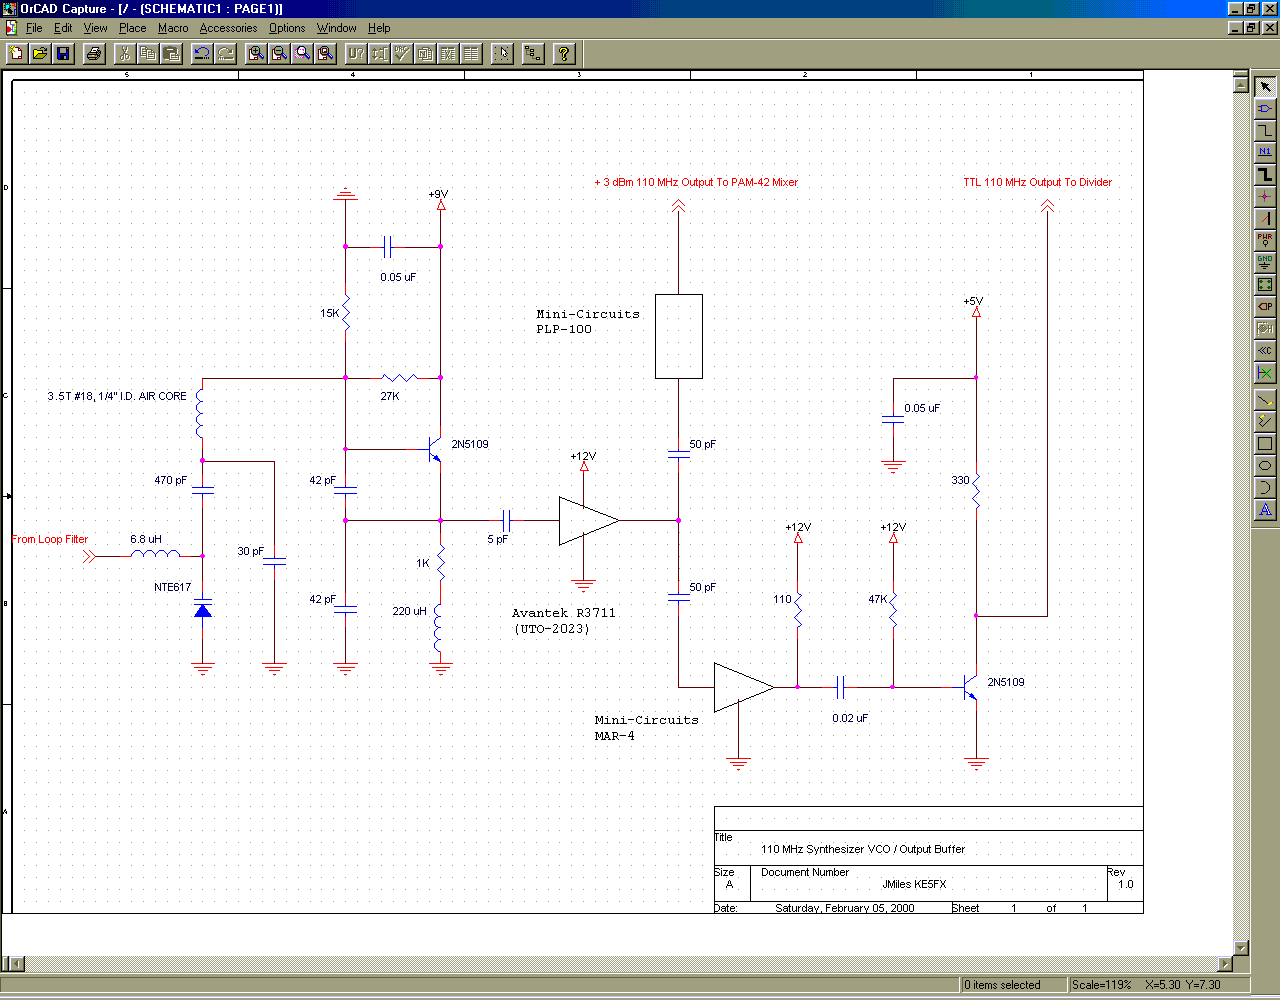1280x1000 pixels.
Task: Open the Place menu
Action: click(132, 28)
